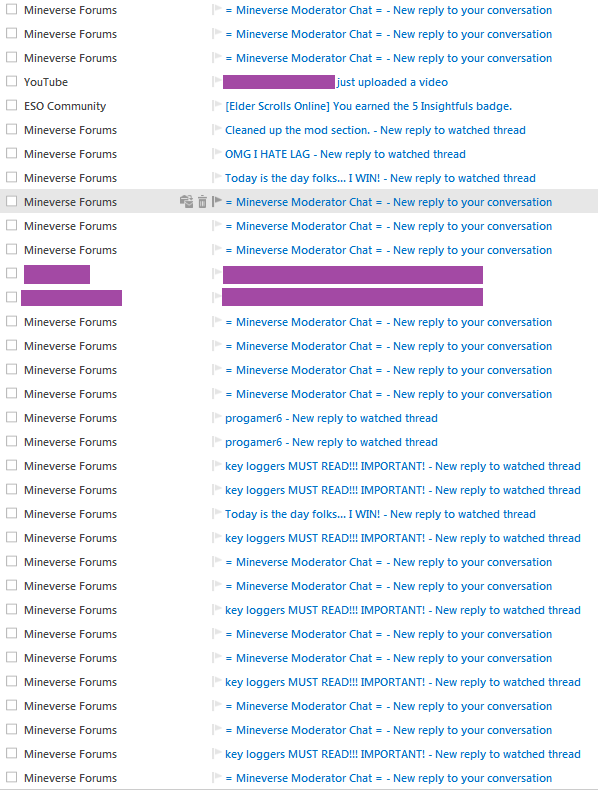This screenshot has height=790, width=598.
Task: Flag the 'Cleaned up the mod section' email
Action: (217, 129)
